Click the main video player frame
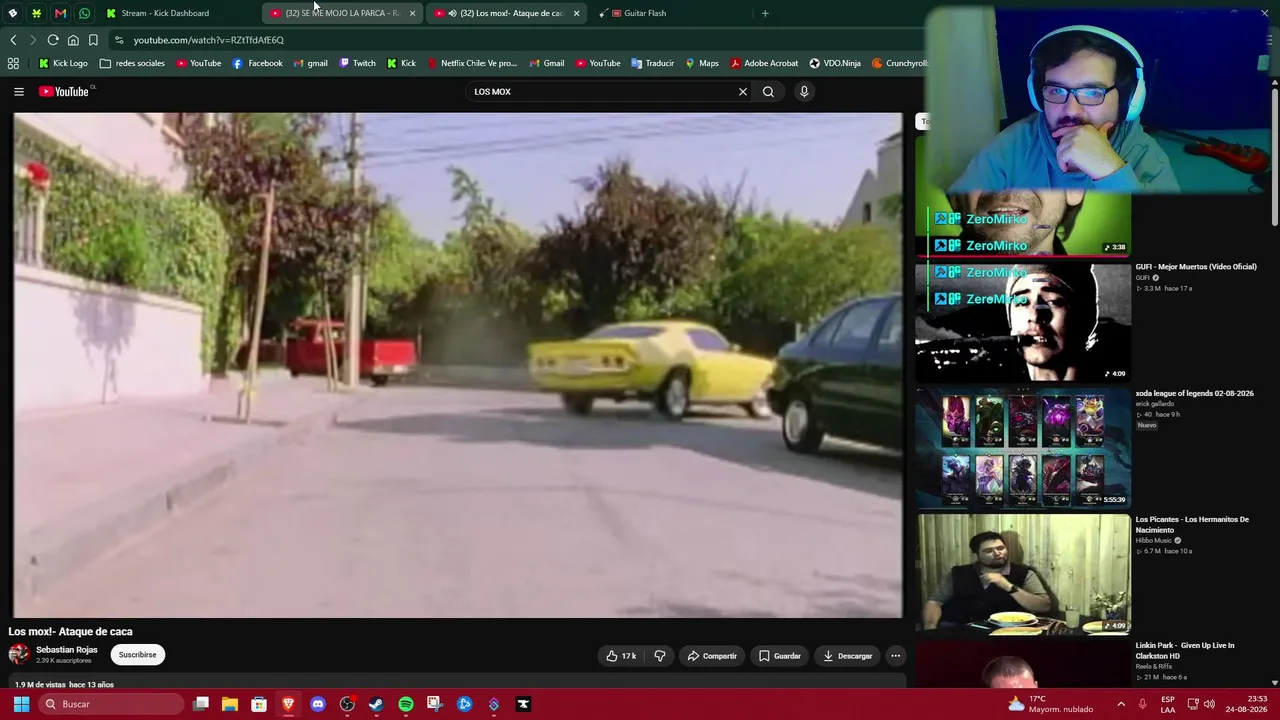The height and width of the screenshot is (720, 1280). coord(458,365)
